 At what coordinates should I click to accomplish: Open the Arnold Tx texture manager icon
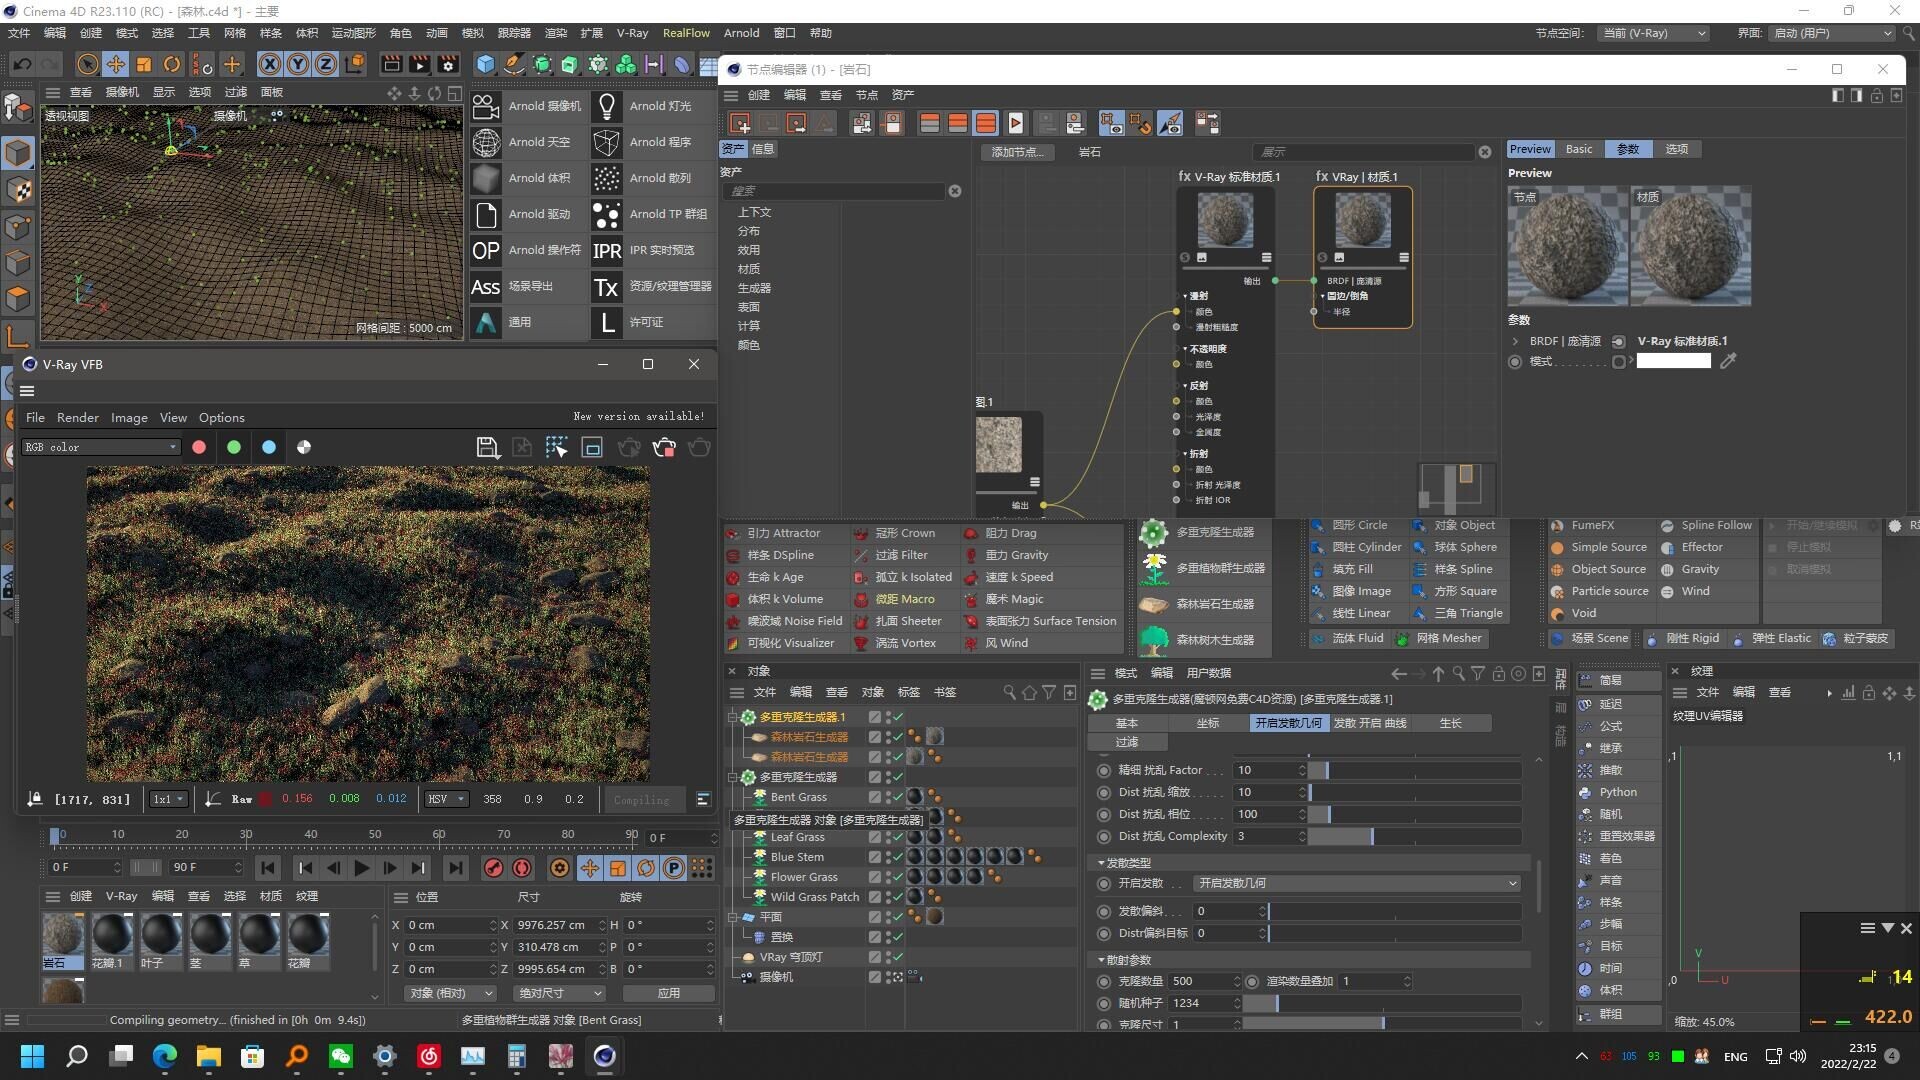[x=606, y=287]
